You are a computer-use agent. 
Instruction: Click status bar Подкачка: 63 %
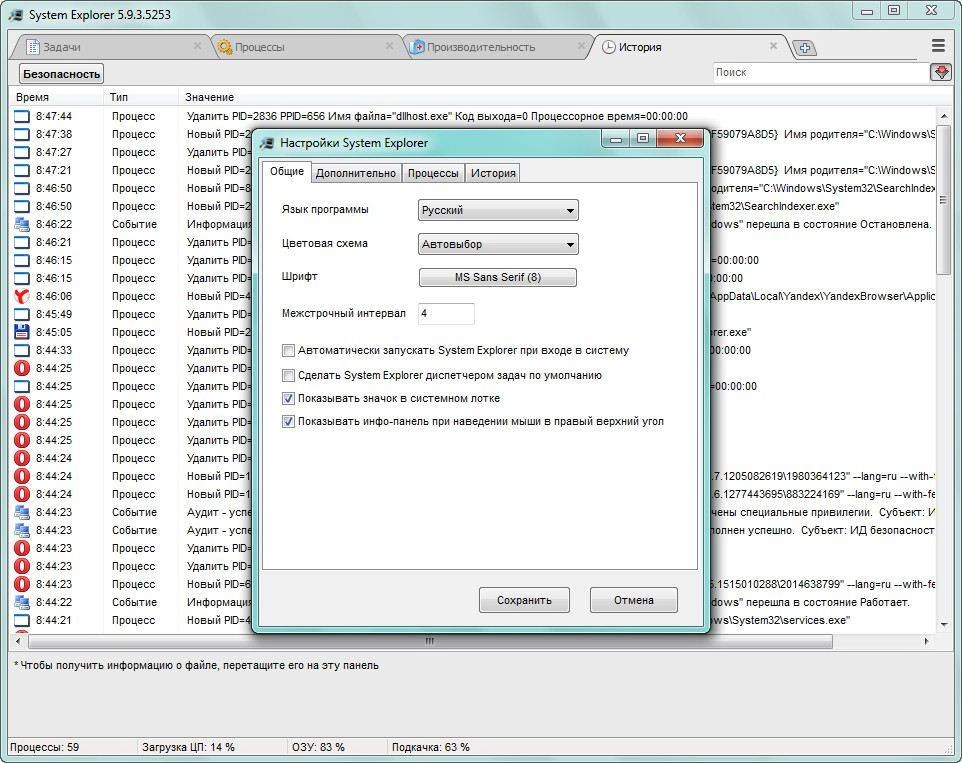tap(431, 747)
